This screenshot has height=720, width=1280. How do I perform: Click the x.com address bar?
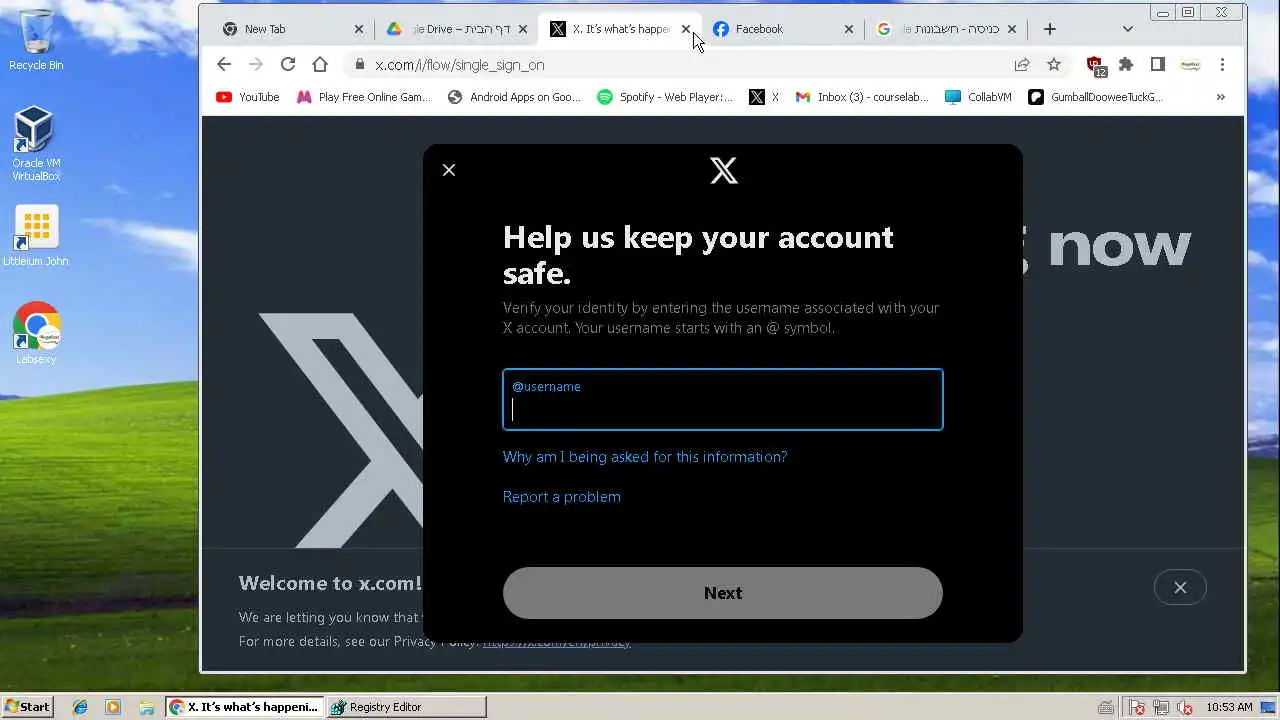680,64
